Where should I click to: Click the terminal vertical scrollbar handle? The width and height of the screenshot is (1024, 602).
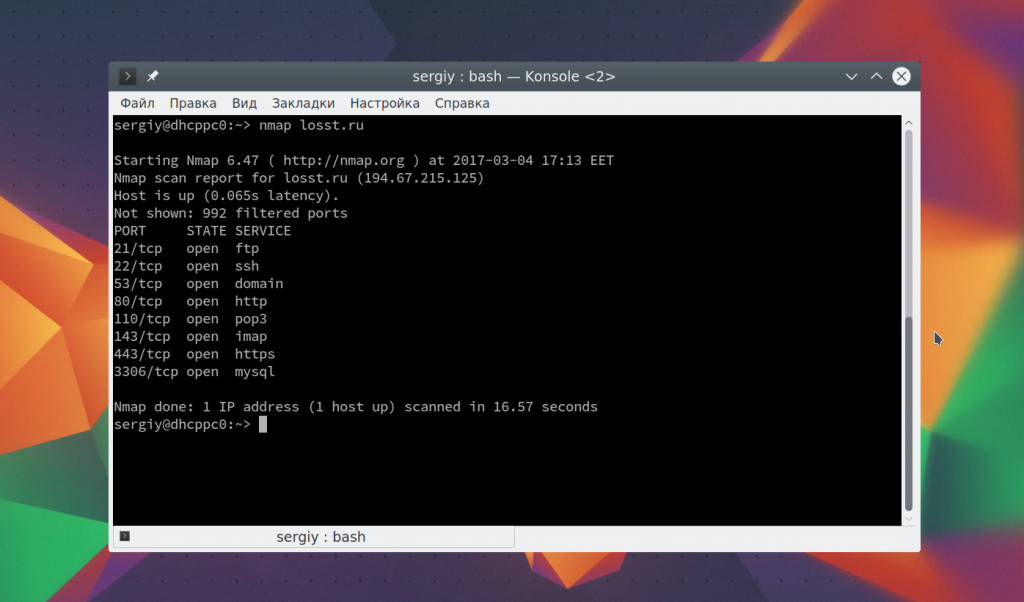point(909,412)
